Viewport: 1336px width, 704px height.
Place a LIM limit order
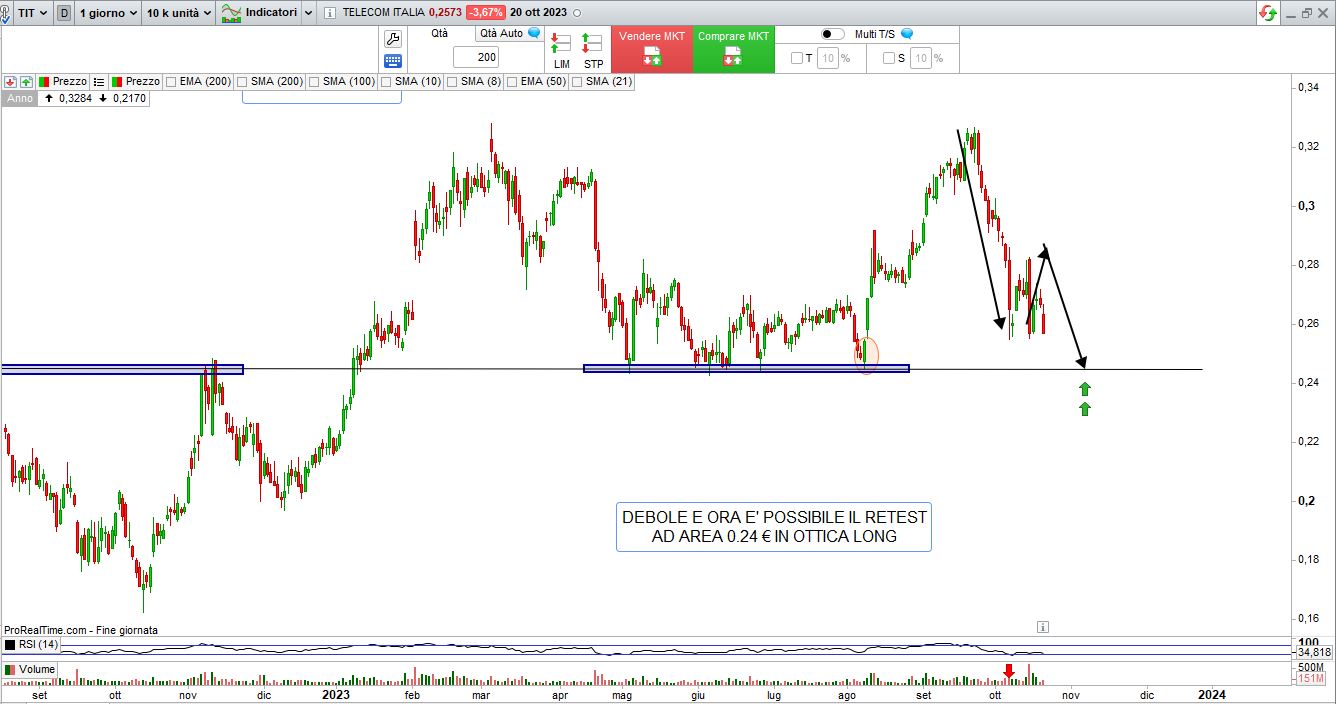(x=561, y=50)
